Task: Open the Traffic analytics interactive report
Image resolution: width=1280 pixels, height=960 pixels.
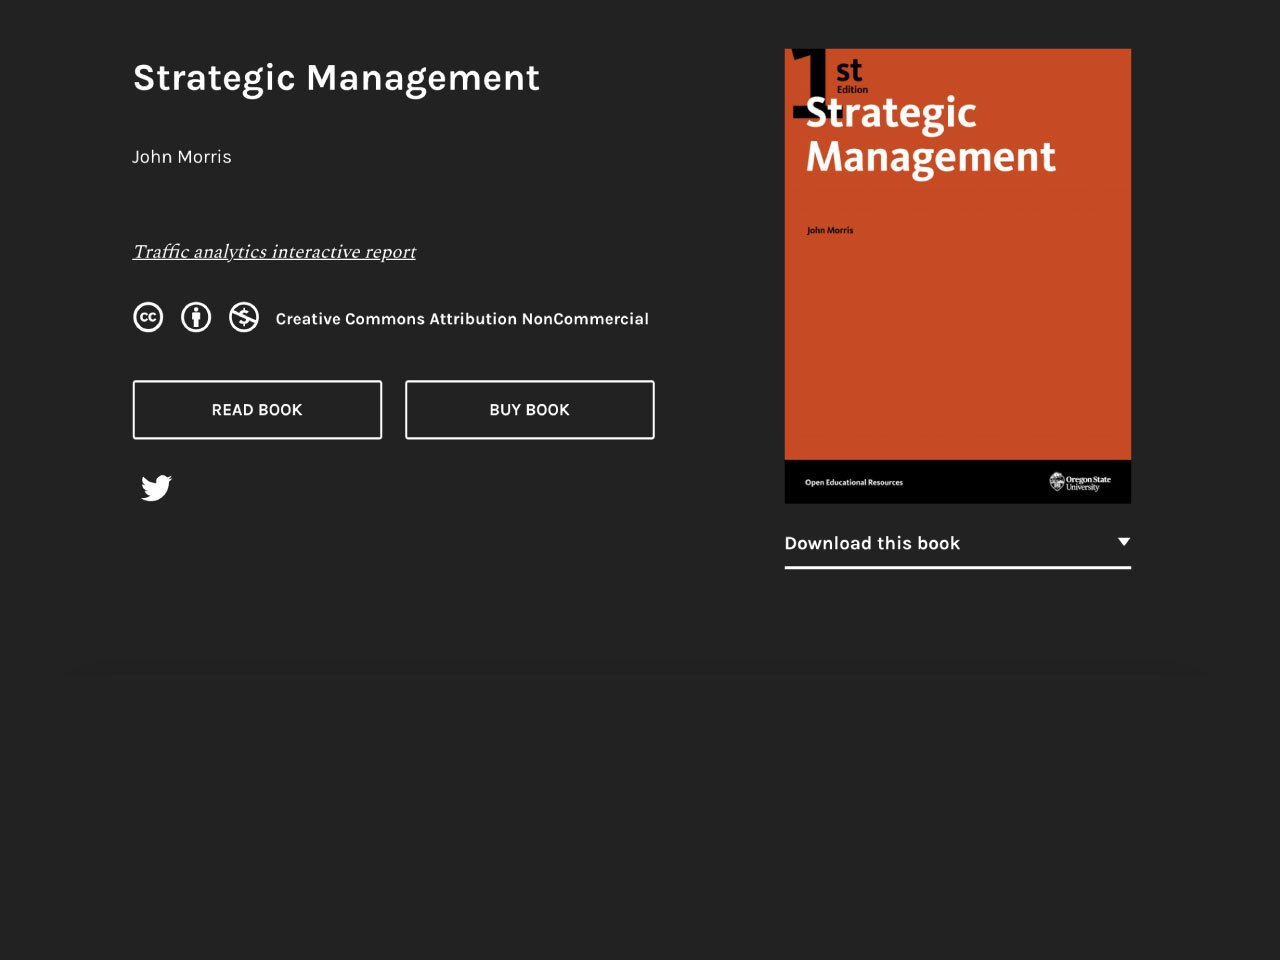Action: [274, 252]
